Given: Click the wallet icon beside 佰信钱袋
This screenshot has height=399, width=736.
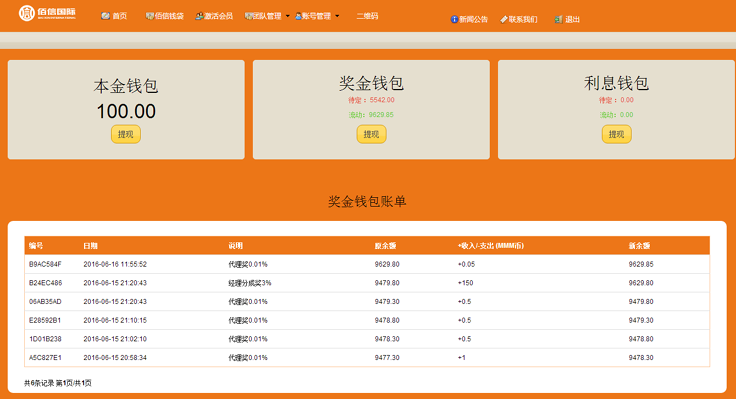Looking at the screenshot, I should (150, 16).
